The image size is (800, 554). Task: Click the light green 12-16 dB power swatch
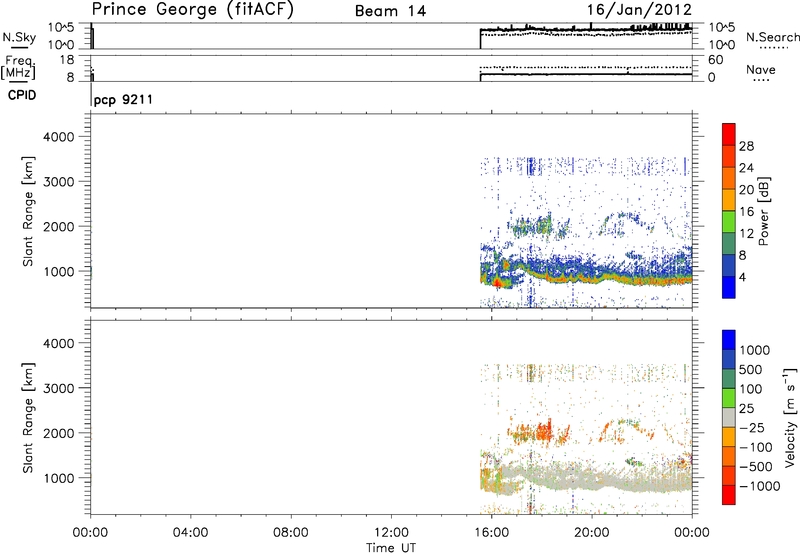(x=729, y=222)
